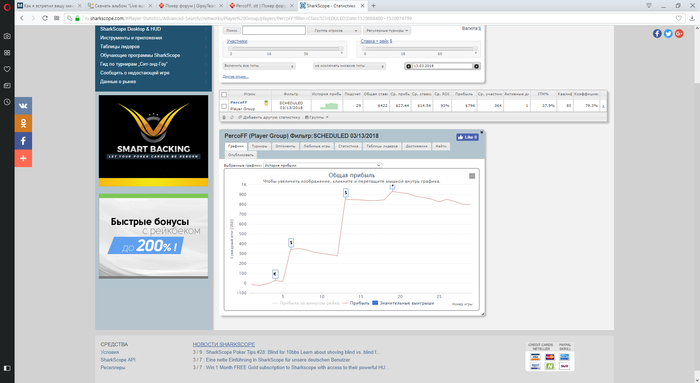Switch to the 'Турниры' tab
This screenshot has height=383, width=700.
pyautogui.click(x=259, y=146)
